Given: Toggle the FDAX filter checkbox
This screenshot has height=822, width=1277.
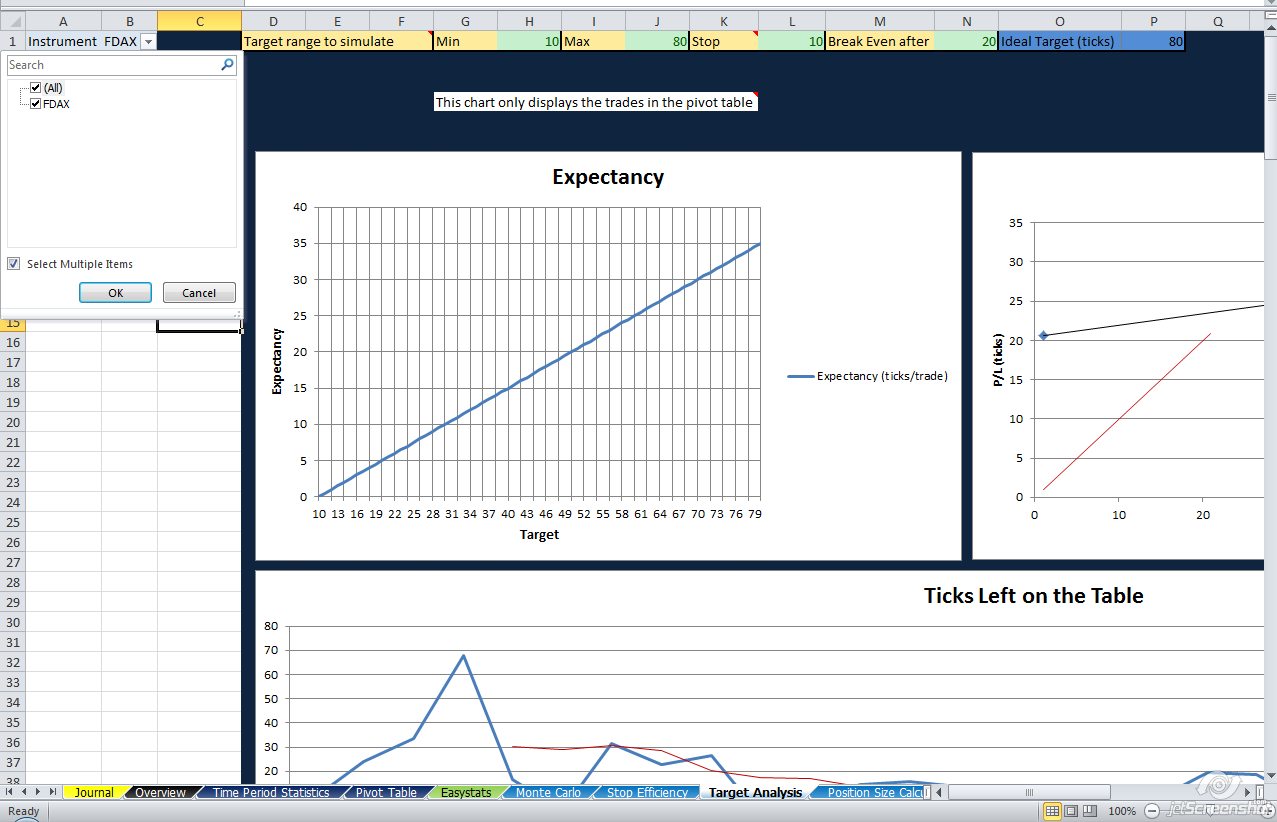Looking at the screenshot, I should [36, 104].
